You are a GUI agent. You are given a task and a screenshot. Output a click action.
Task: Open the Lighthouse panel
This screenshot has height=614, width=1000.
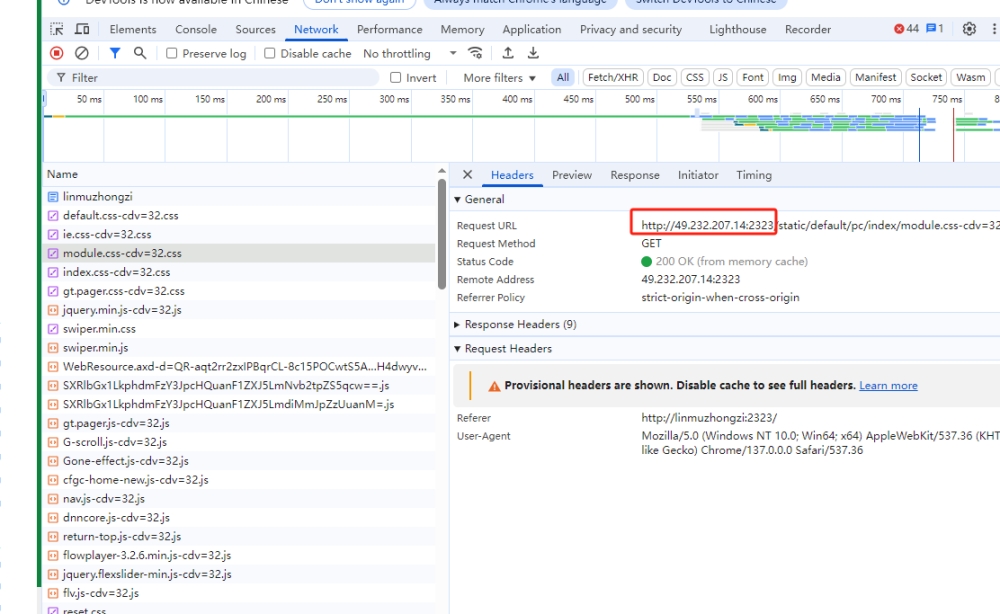738,29
